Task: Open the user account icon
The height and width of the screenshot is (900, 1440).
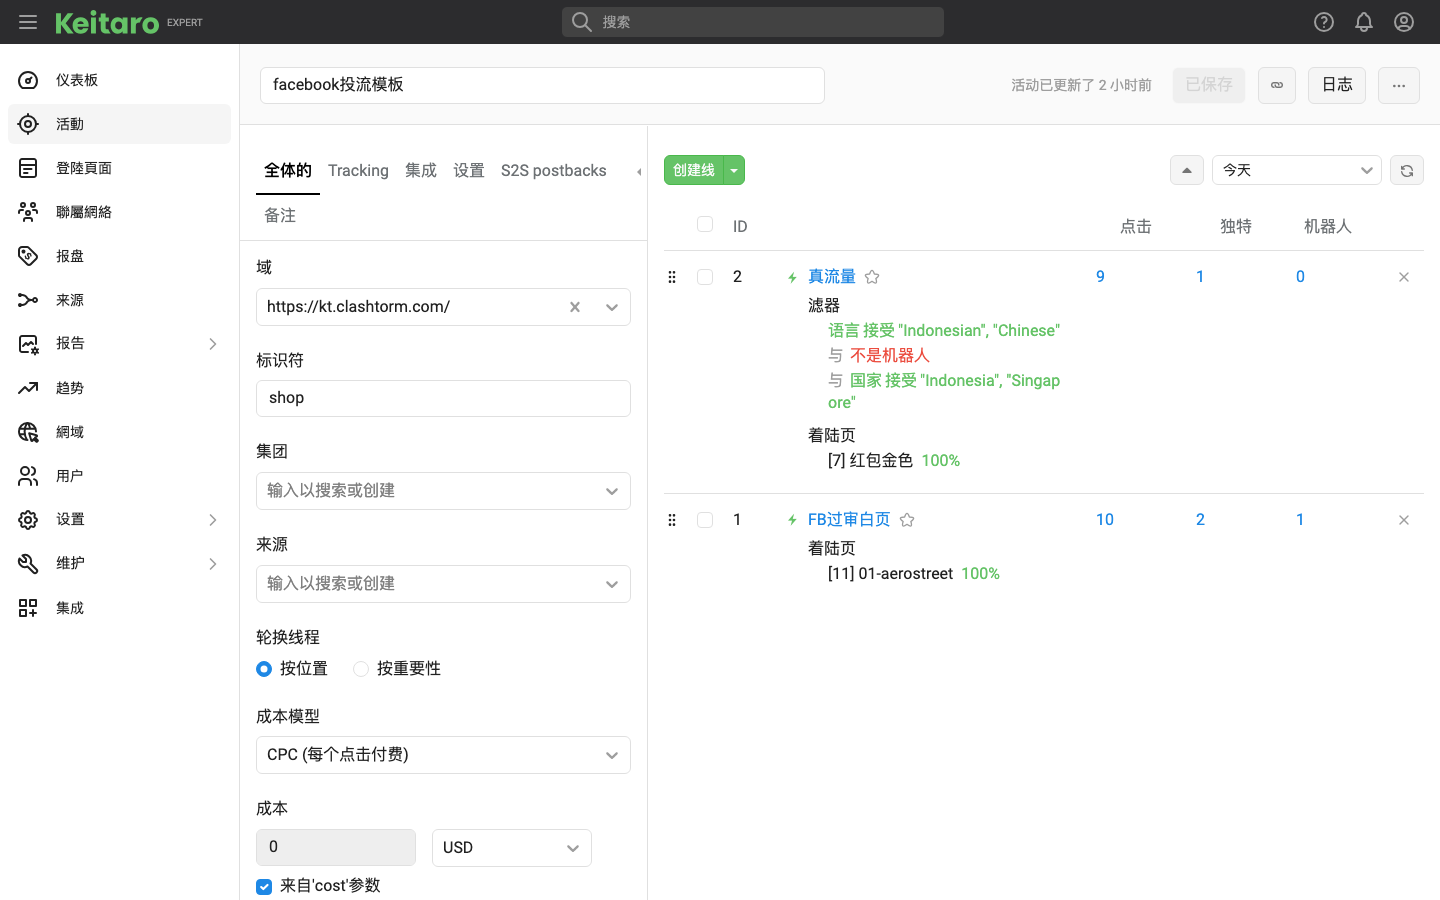Action: (x=1404, y=22)
